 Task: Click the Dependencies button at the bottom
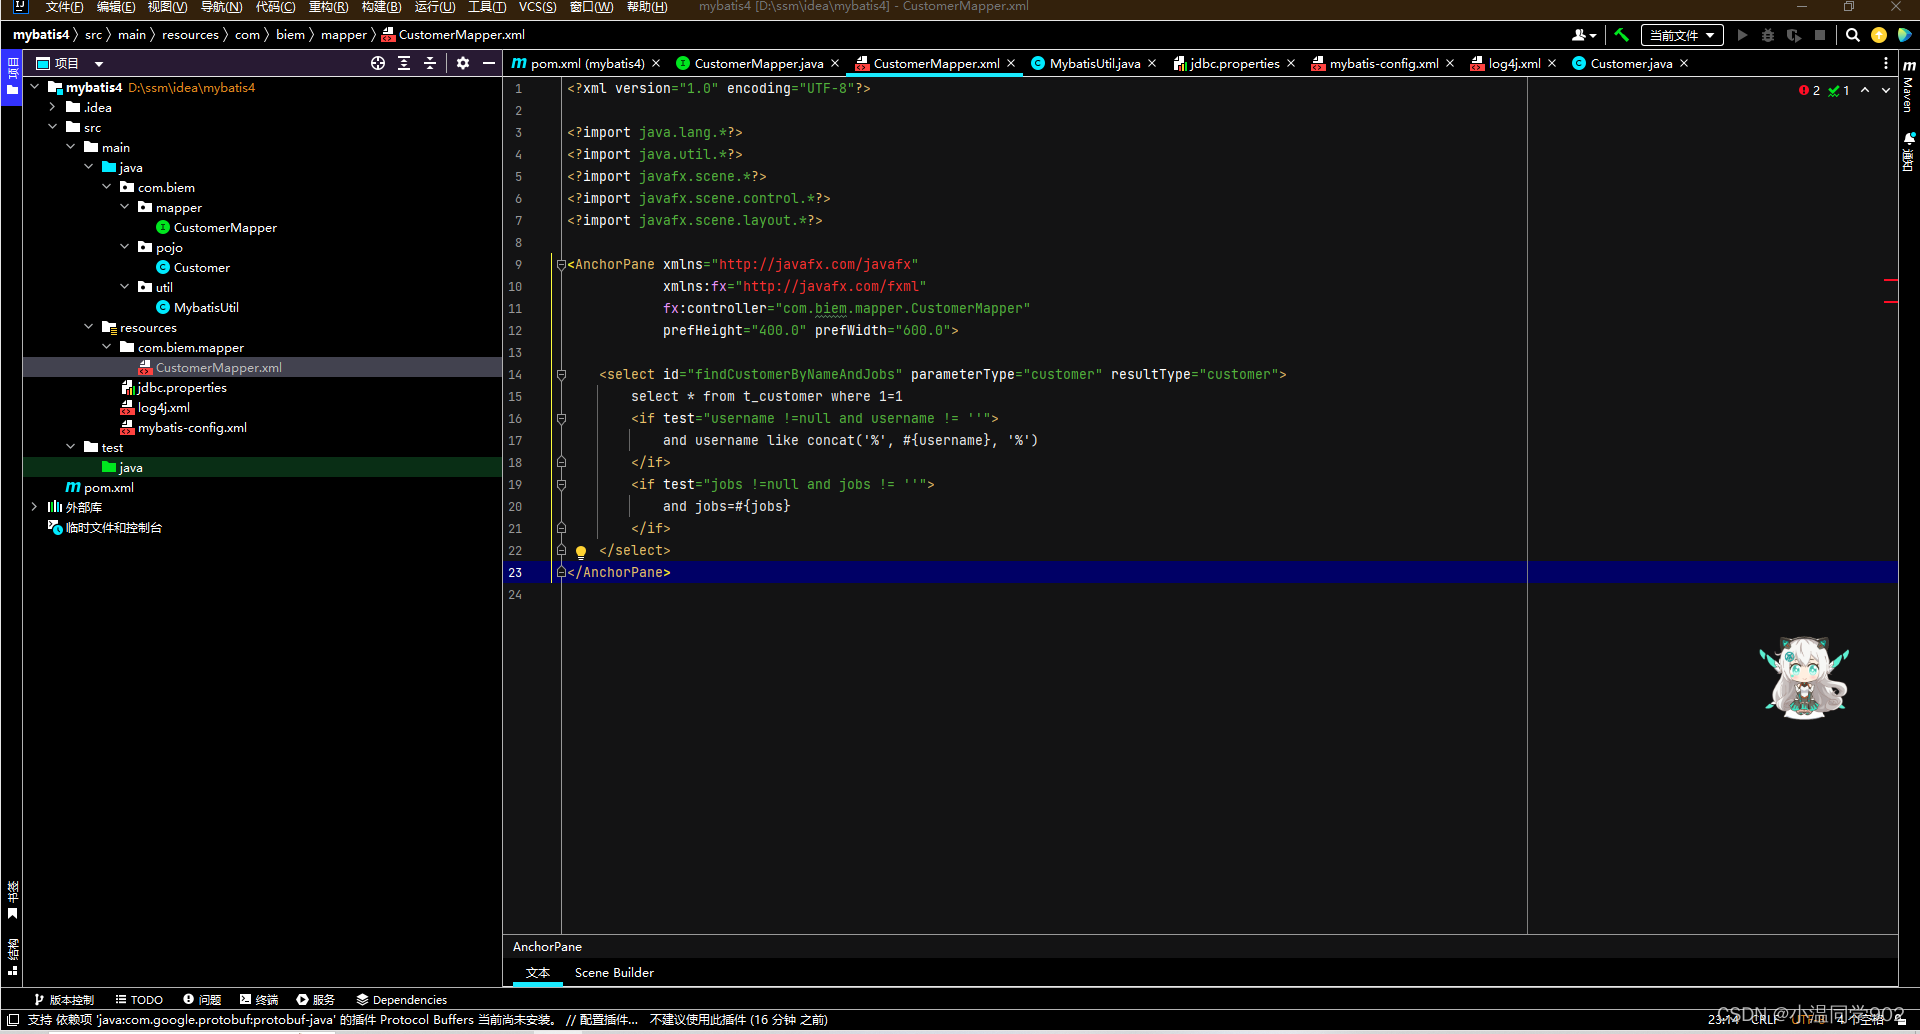point(402,999)
